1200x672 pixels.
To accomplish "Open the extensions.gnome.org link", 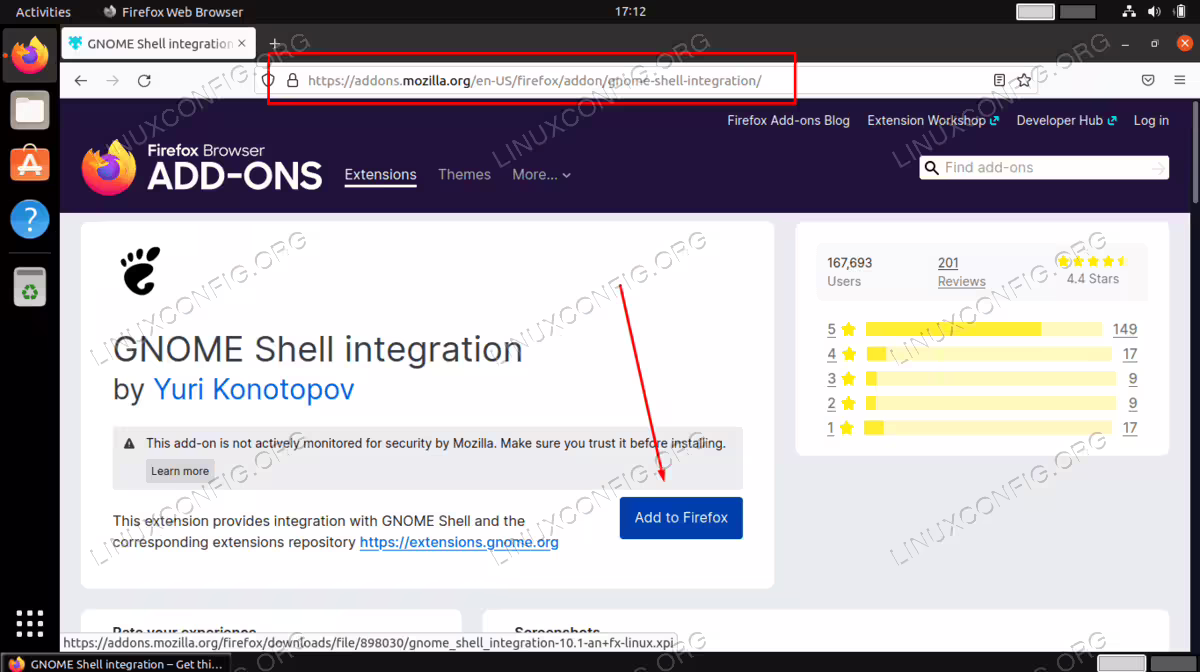I will tap(459, 542).
